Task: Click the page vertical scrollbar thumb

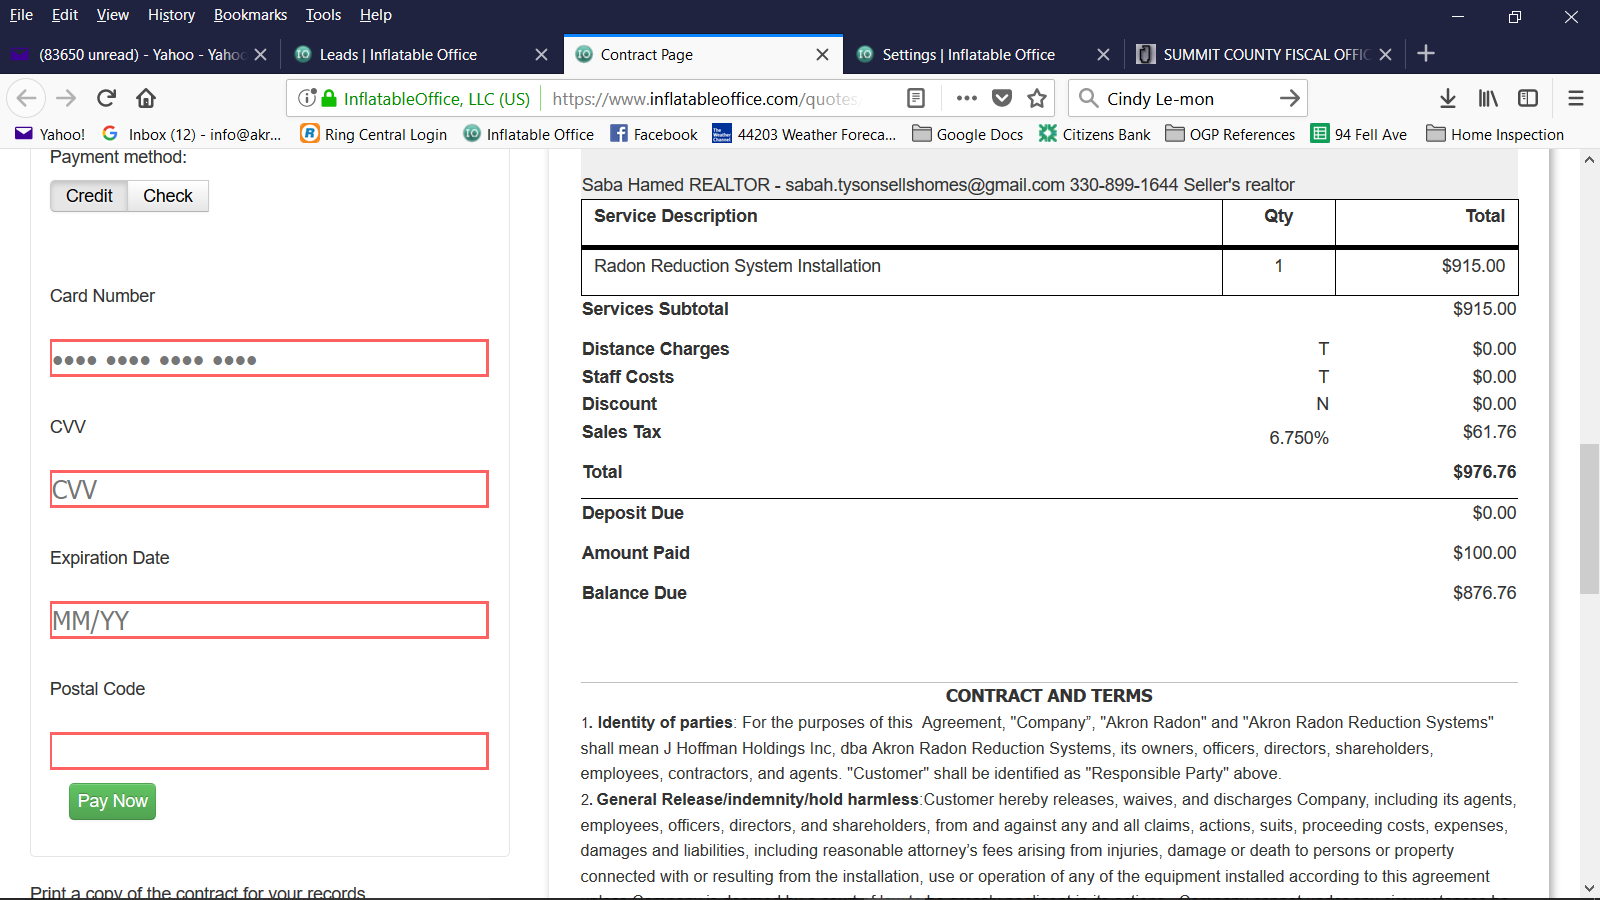Action: (1589, 520)
